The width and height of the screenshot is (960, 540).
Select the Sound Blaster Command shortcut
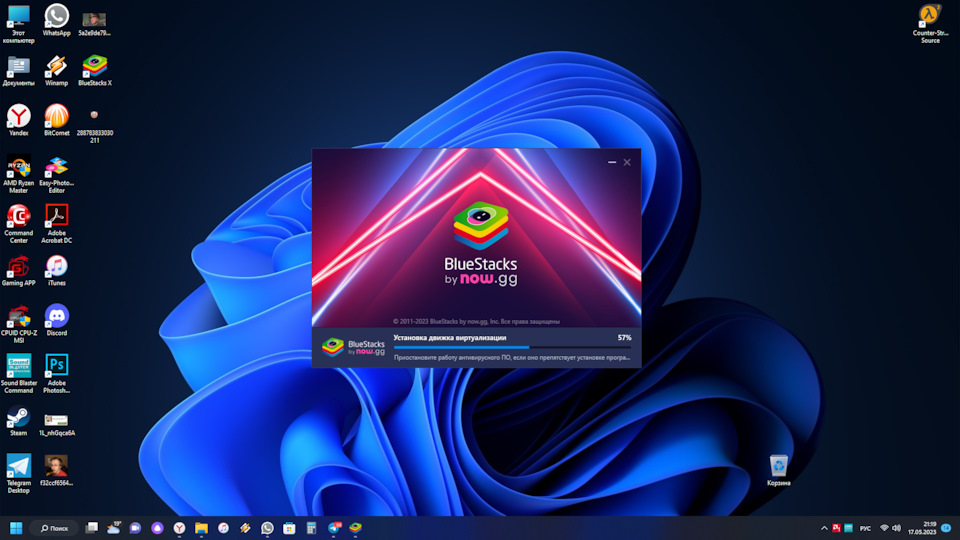(x=18, y=374)
